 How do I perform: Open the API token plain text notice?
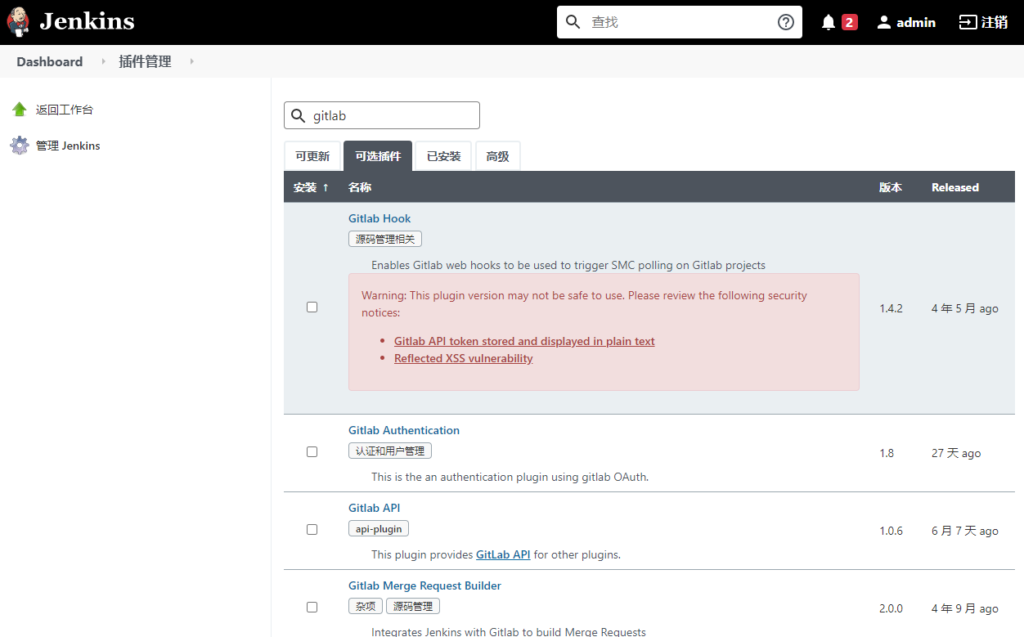[524, 341]
